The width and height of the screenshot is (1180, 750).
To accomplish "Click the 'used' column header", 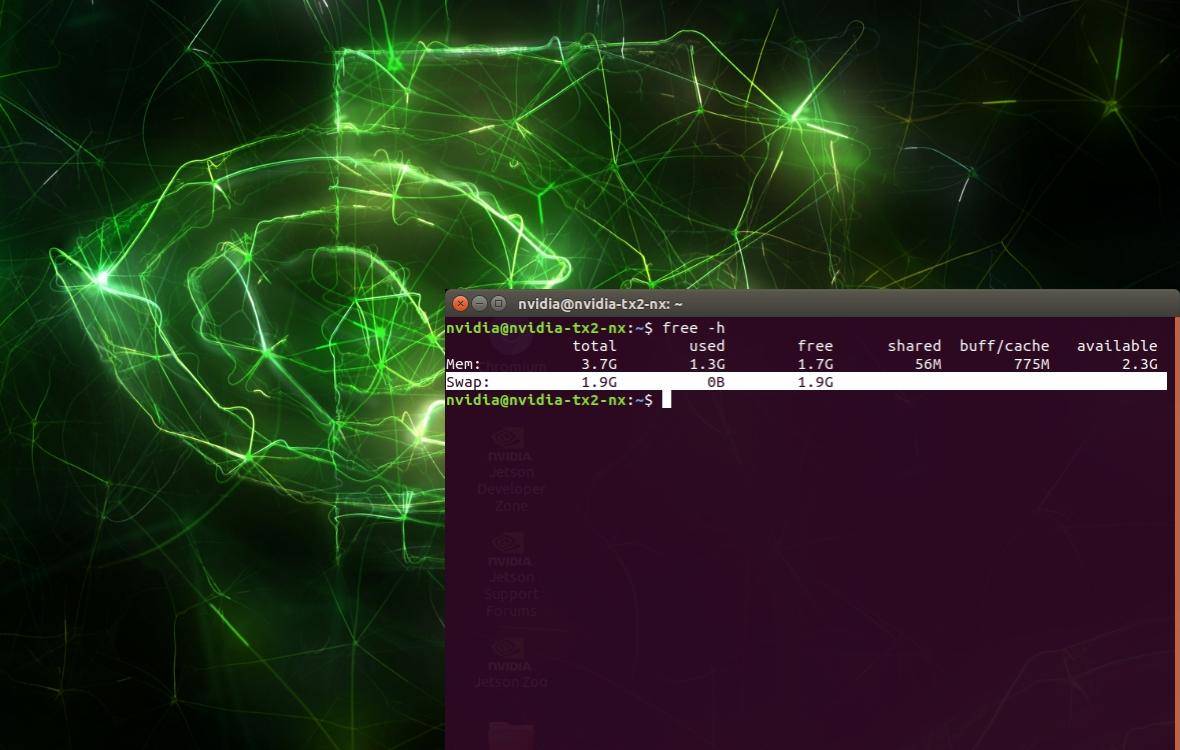I will (x=707, y=346).
